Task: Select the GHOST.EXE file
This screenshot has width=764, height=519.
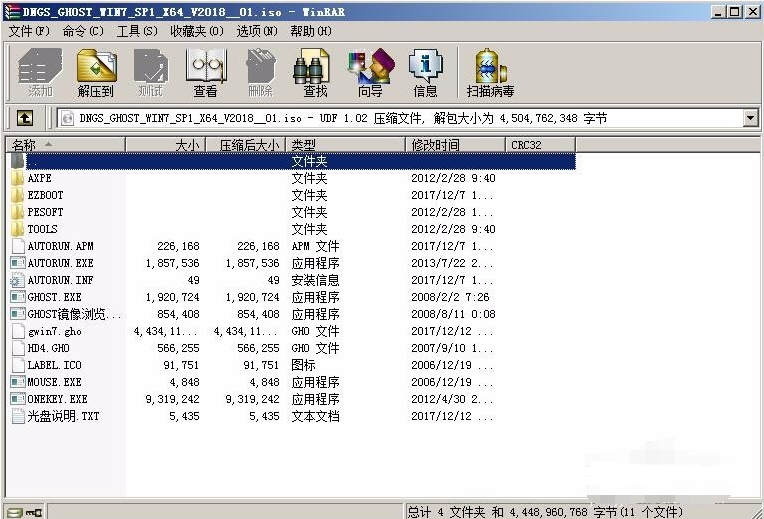Action: coord(54,297)
